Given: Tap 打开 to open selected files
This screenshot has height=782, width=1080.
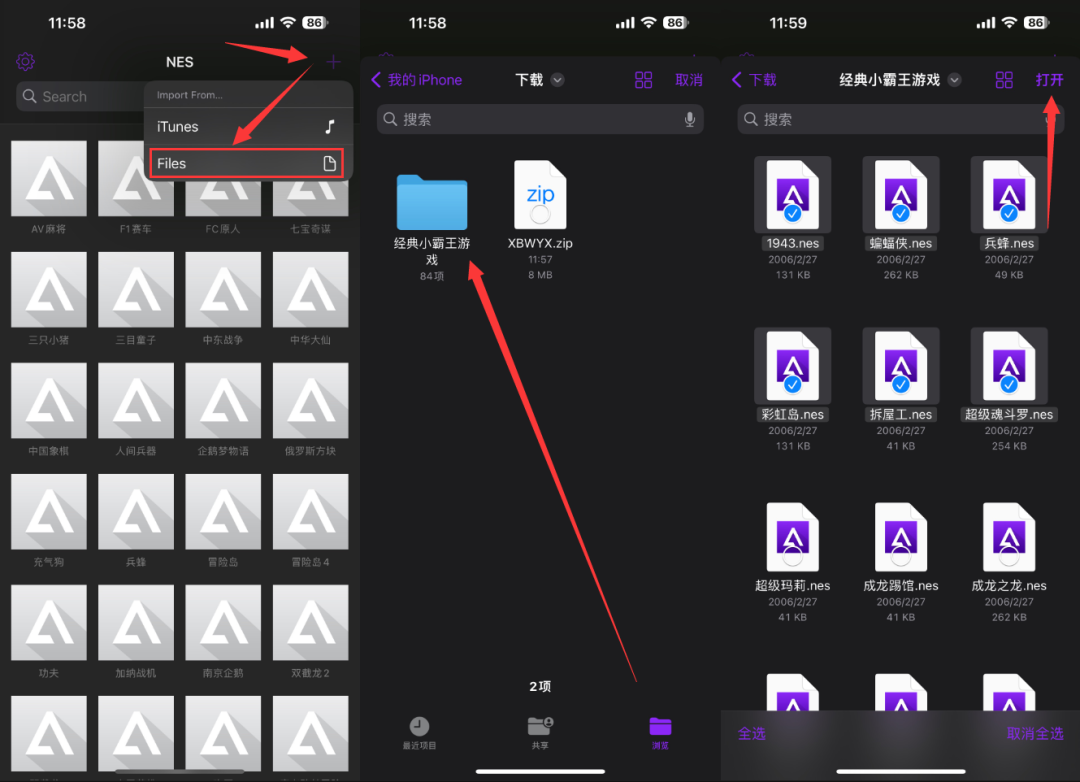Looking at the screenshot, I should point(1049,80).
